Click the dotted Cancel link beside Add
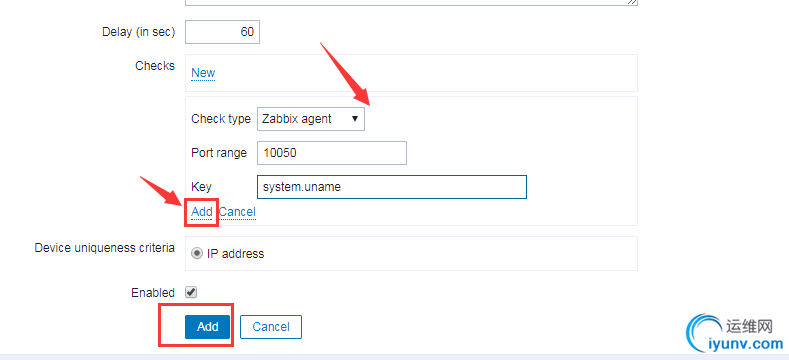The image size is (789, 360). [237, 212]
